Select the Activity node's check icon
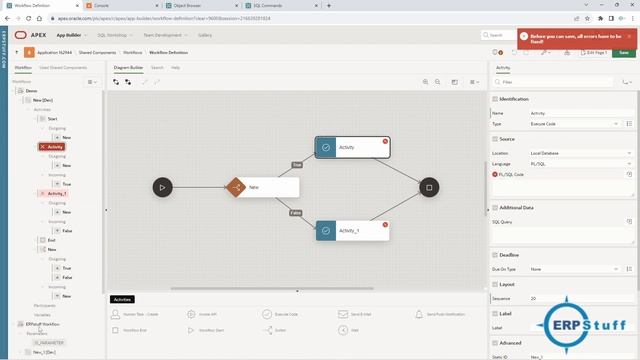The image size is (640, 360). click(326, 147)
